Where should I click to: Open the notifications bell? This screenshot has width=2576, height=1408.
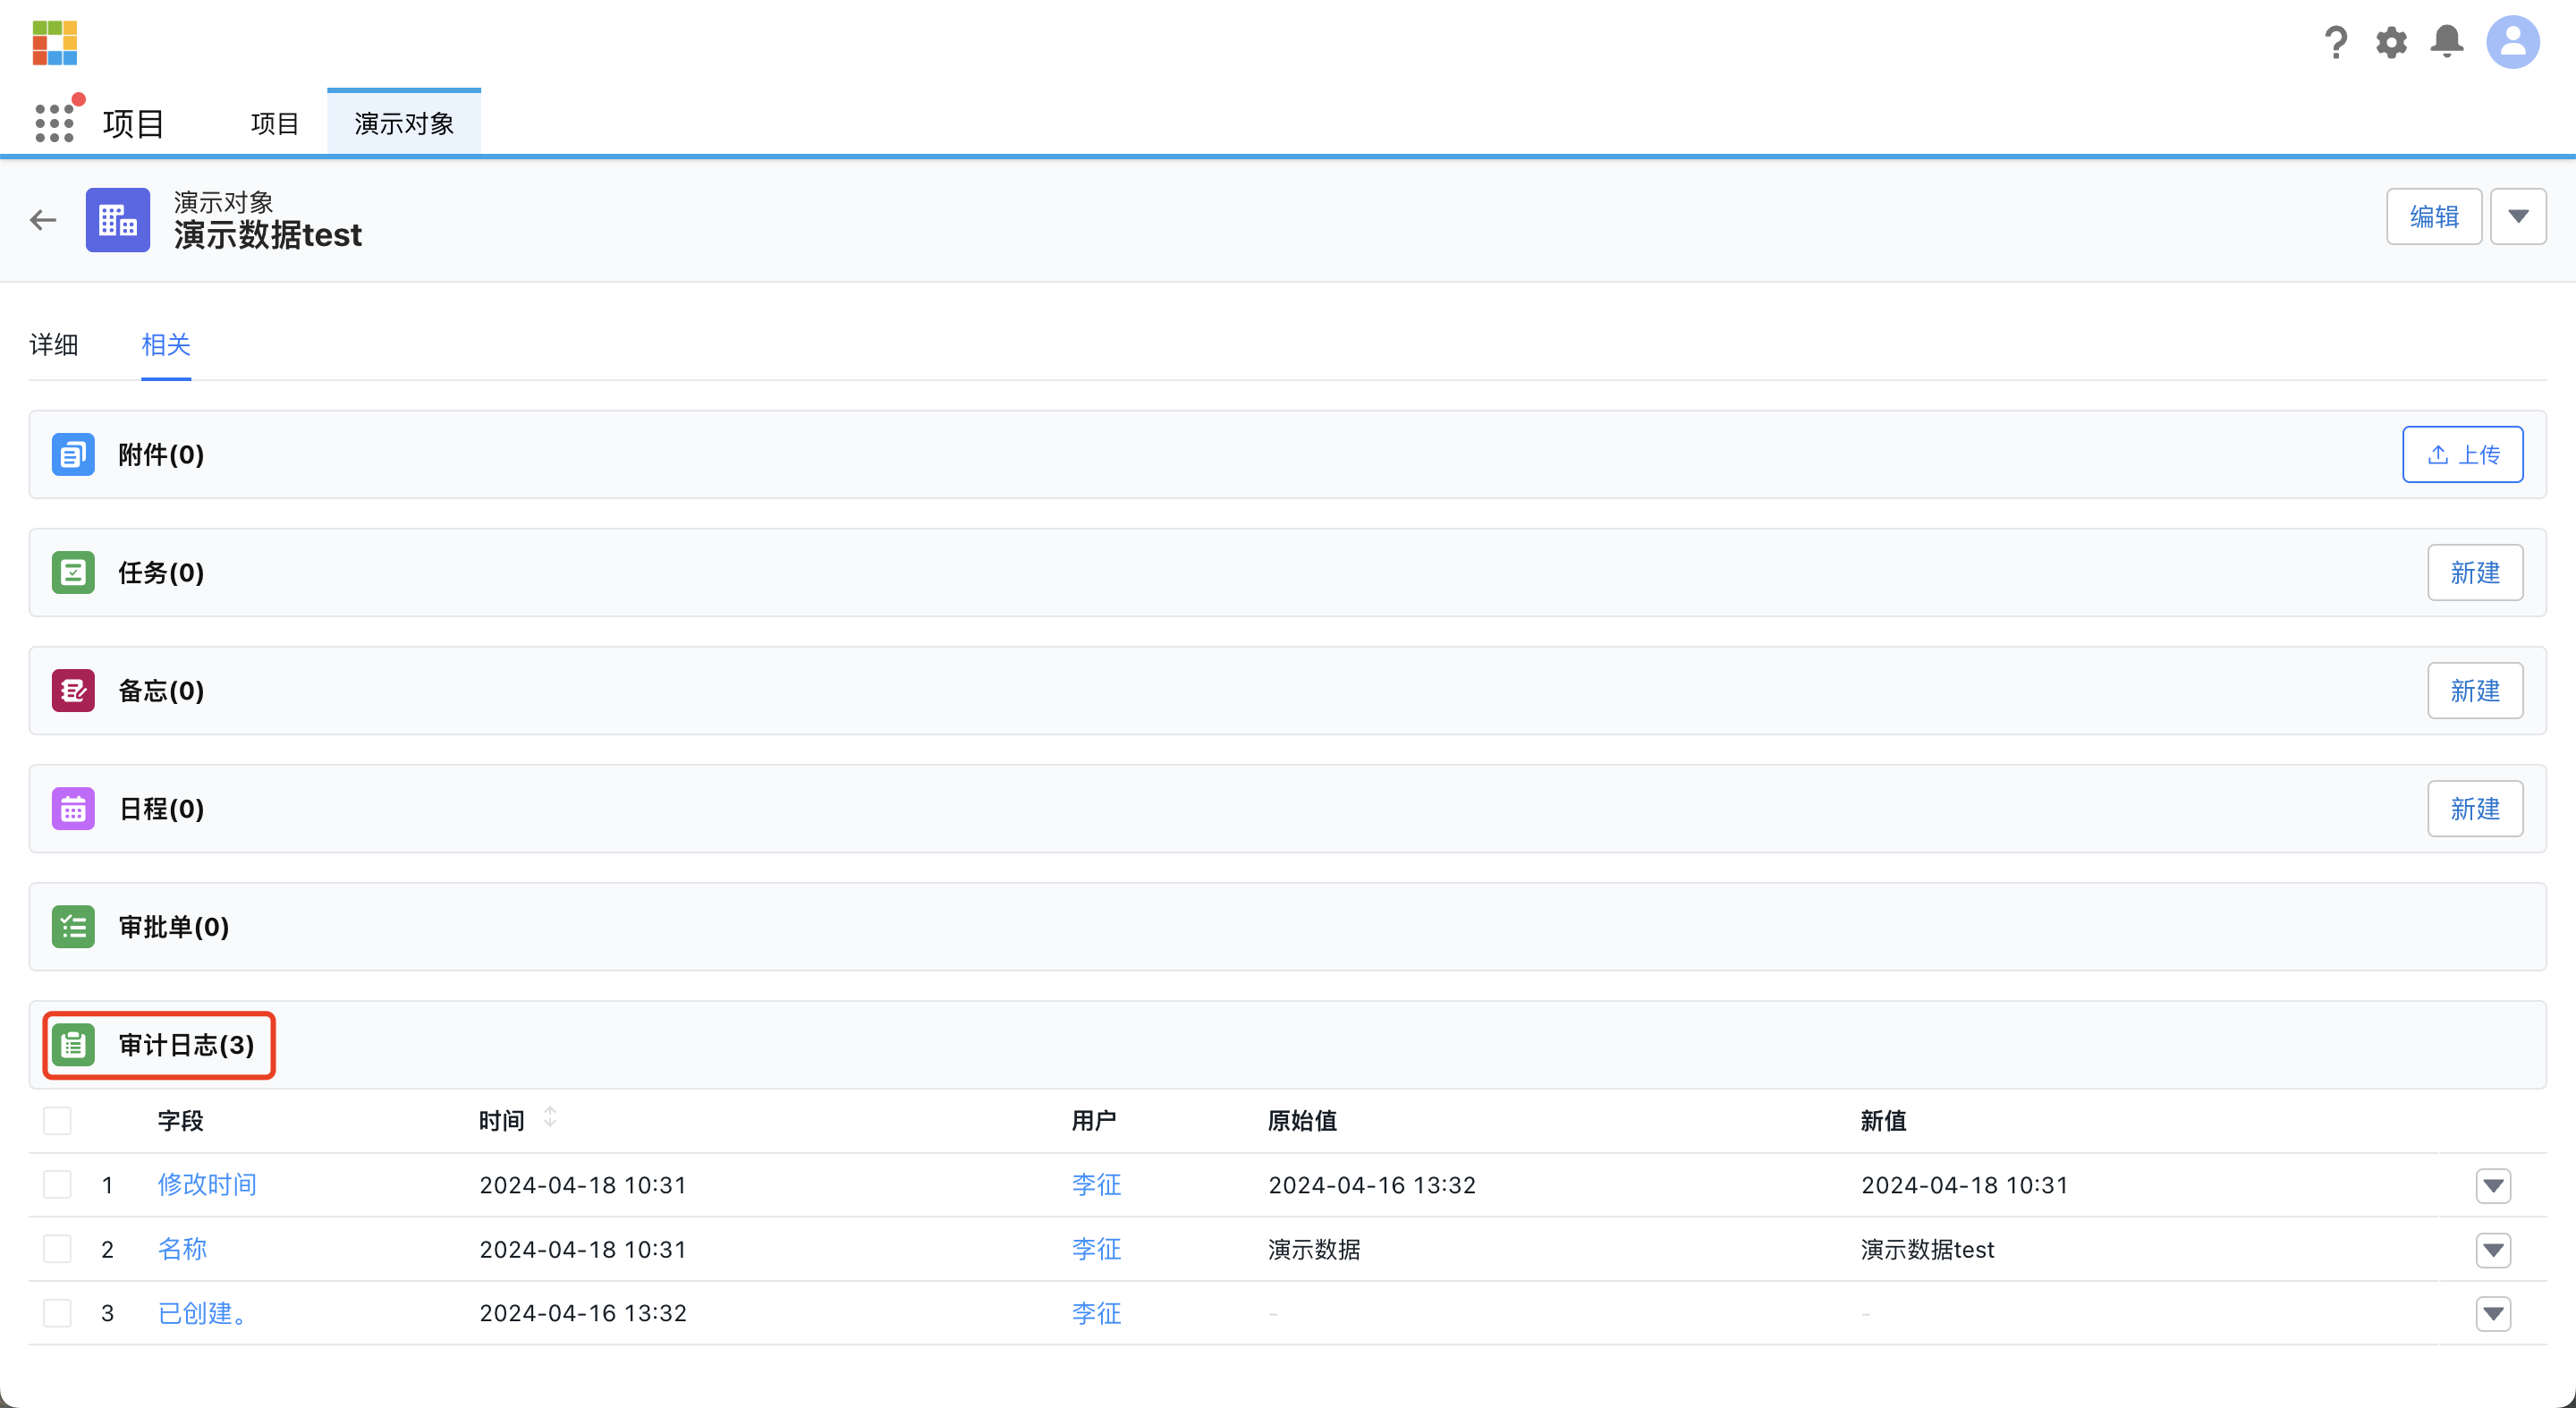pos(2446,42)
